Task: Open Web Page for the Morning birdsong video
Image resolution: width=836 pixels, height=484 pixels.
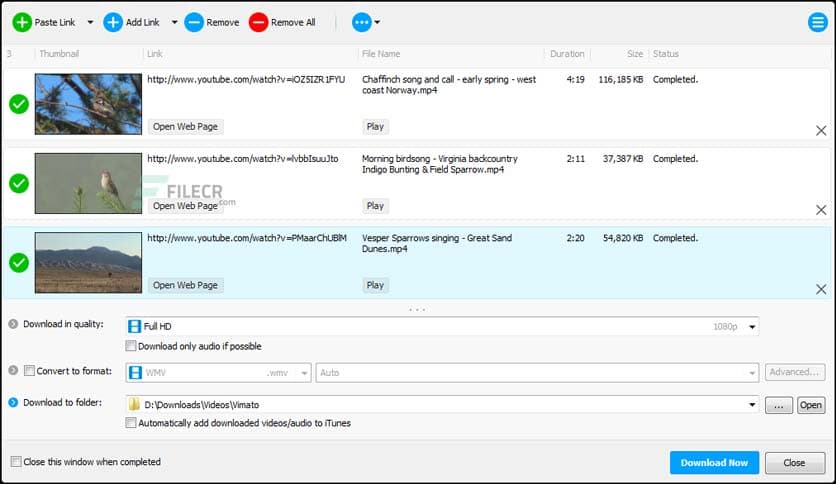Action: coord(186,206)
